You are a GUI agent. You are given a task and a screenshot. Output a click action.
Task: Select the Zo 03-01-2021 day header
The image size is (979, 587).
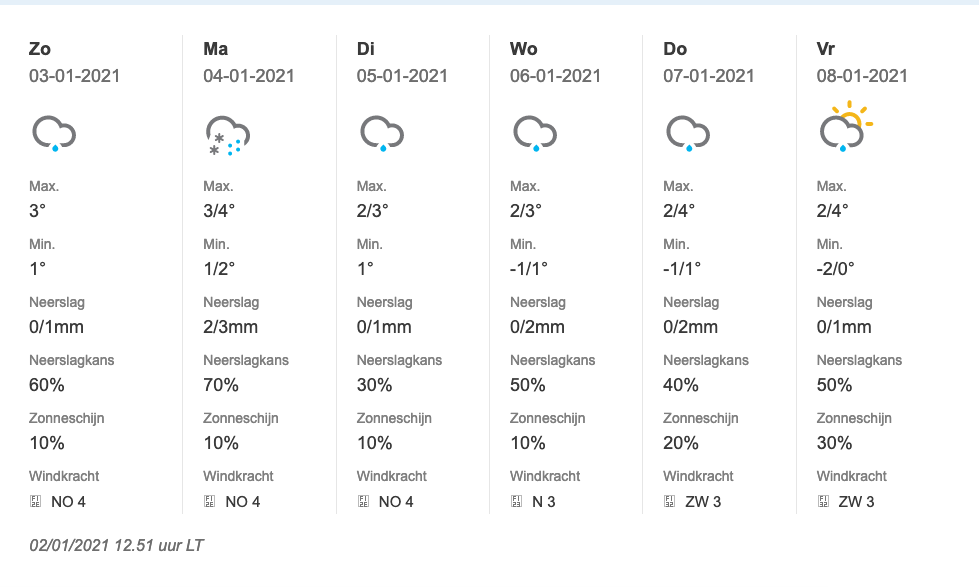pos(74,62)
